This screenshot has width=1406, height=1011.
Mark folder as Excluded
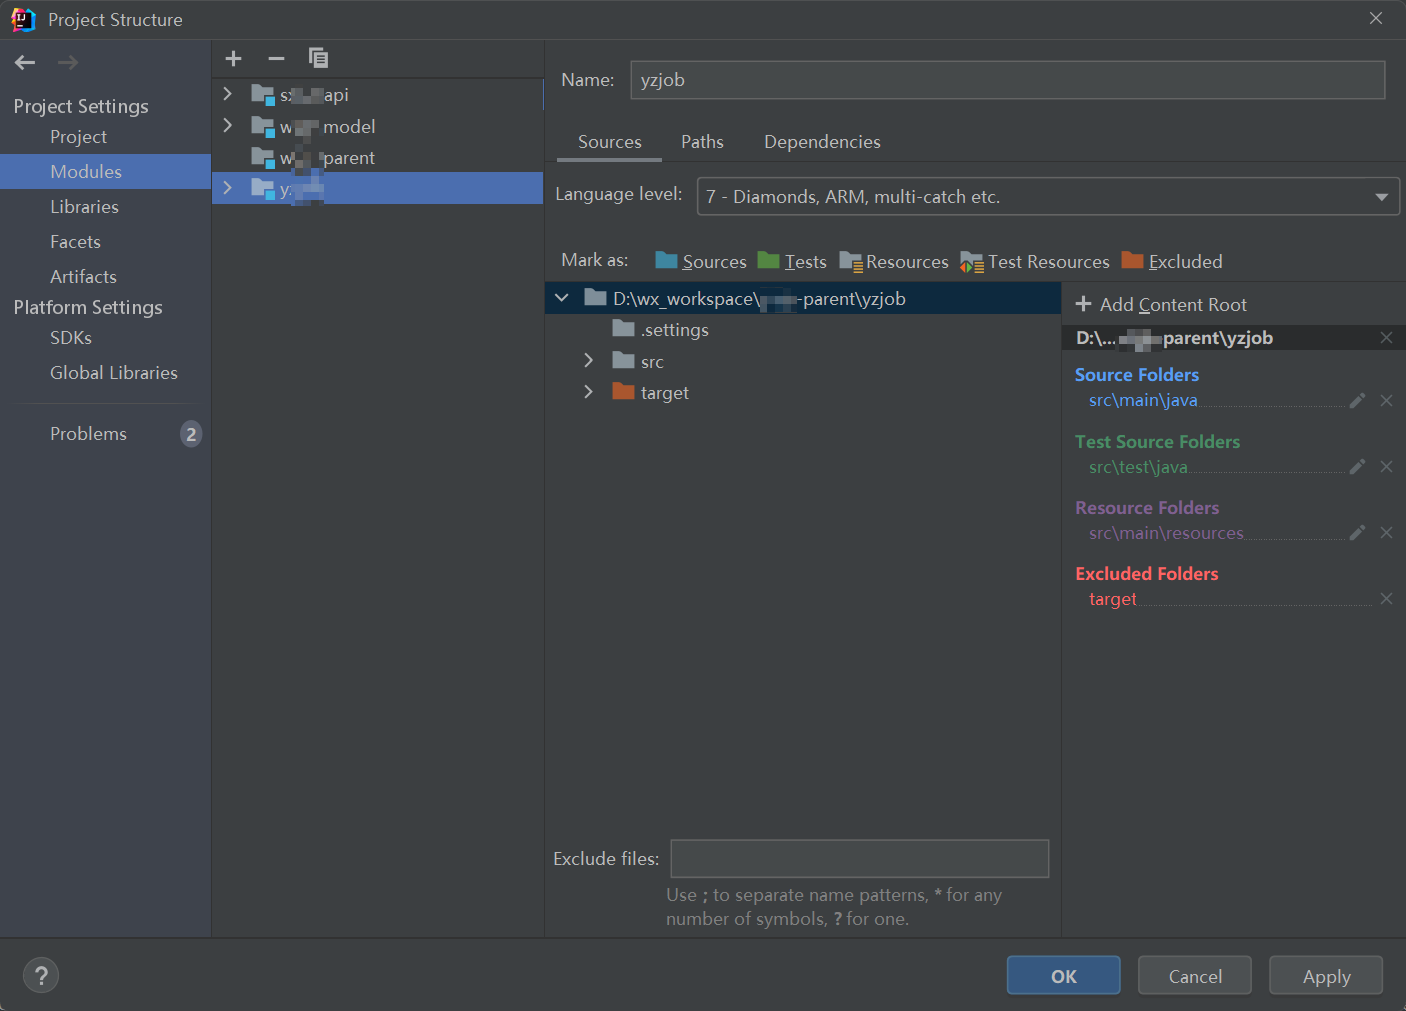pos(1172,261)
